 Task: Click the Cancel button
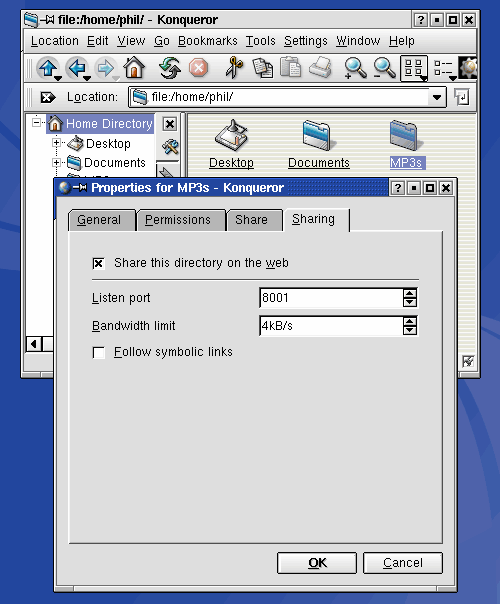tap(403, 563)
